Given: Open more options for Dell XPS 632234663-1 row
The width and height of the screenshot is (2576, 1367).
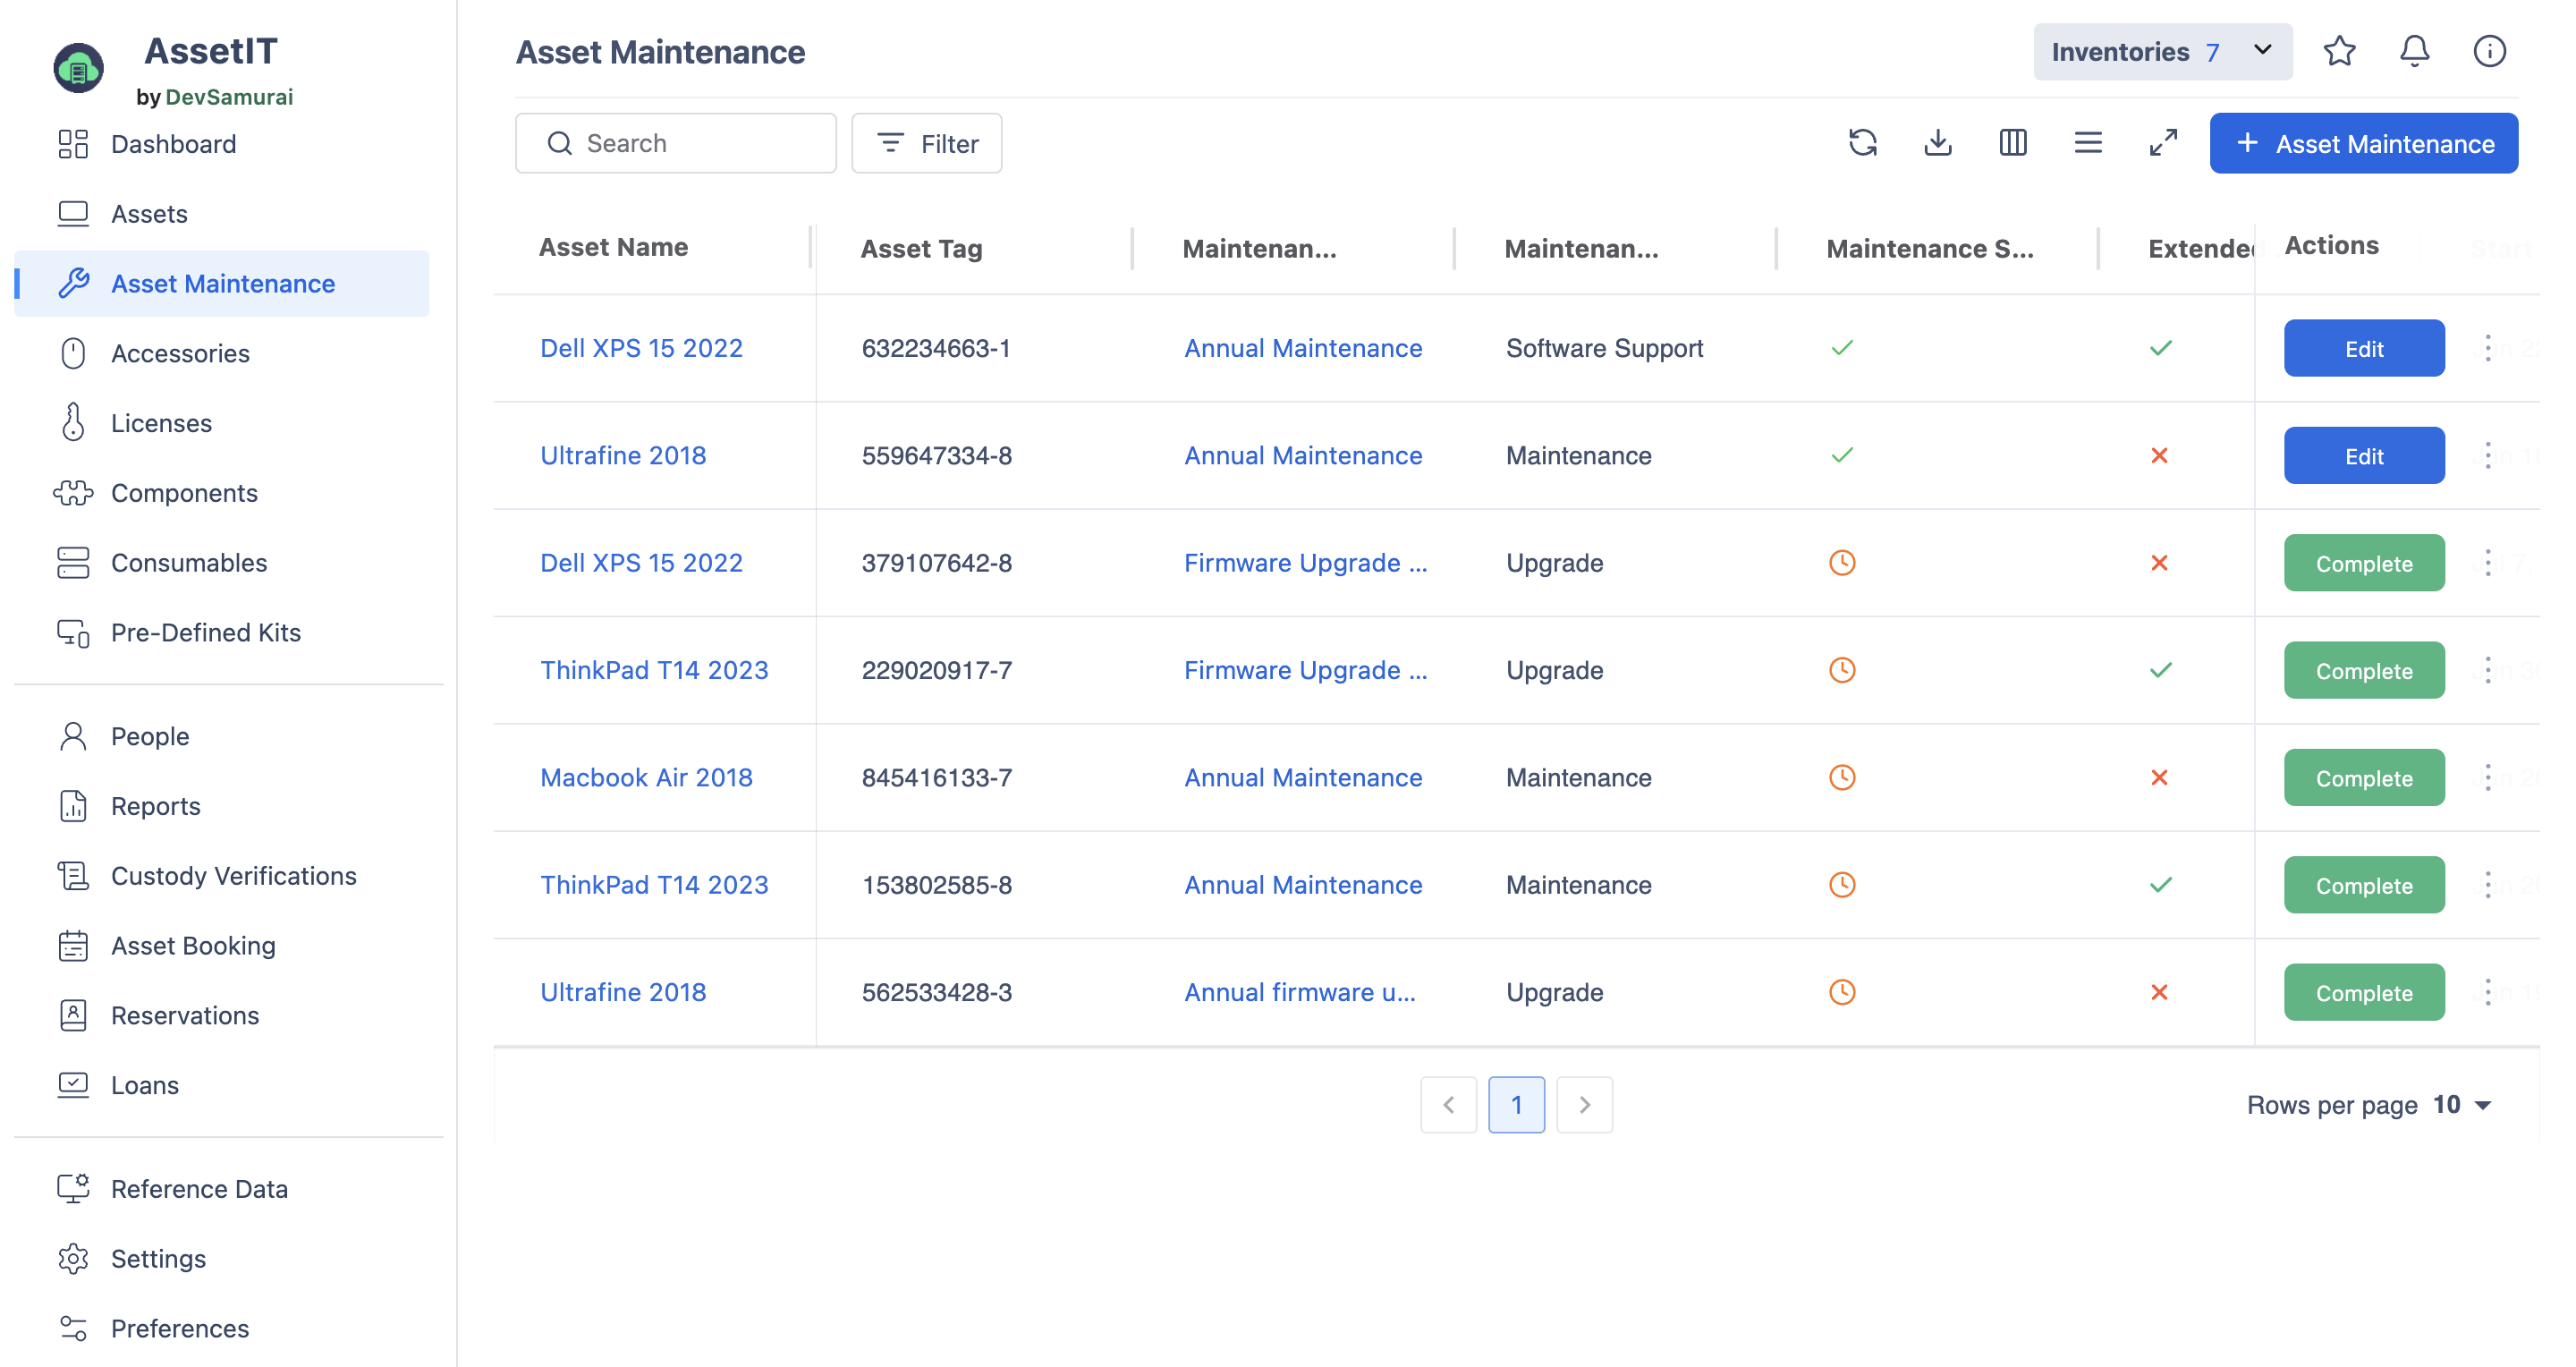Looking at the screenshot, I should (2488, 348).
